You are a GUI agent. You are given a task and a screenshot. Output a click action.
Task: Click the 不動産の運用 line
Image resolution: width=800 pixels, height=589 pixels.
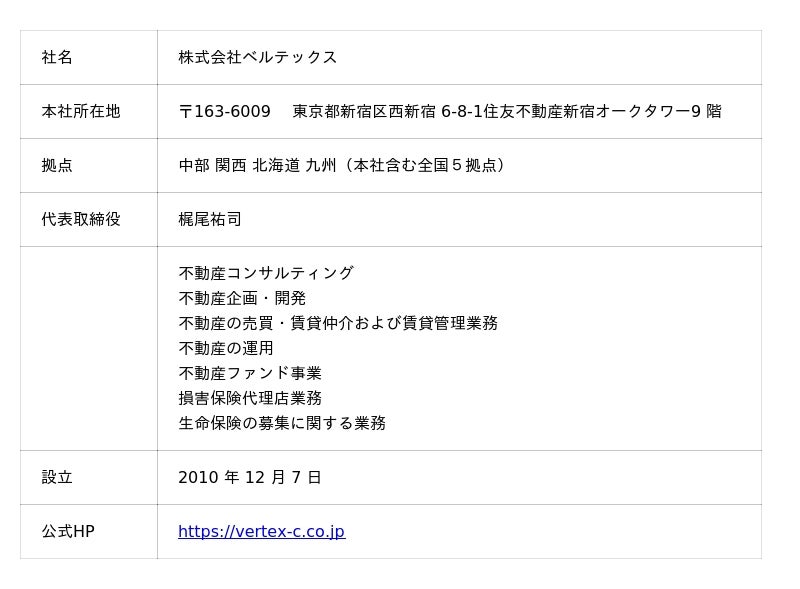[x=226, y=349]
